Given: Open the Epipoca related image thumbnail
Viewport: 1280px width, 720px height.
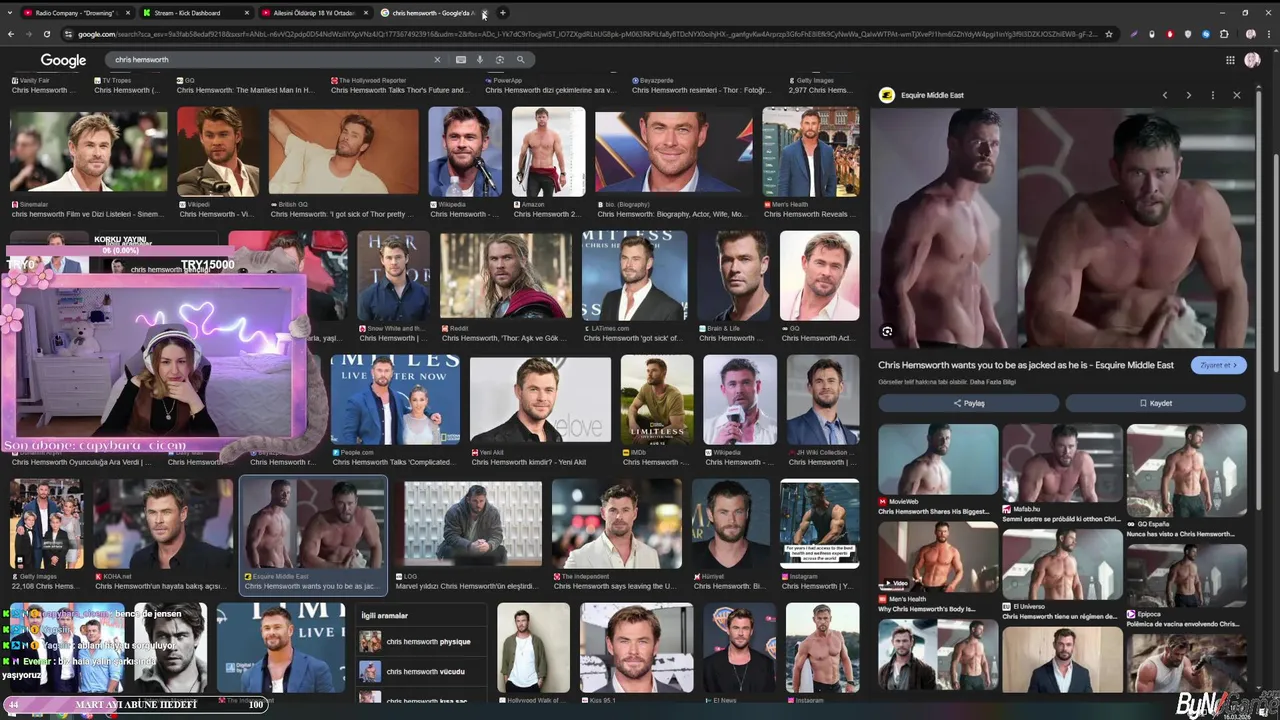Looking at the screenshot, I should (x=1186, y=575).
